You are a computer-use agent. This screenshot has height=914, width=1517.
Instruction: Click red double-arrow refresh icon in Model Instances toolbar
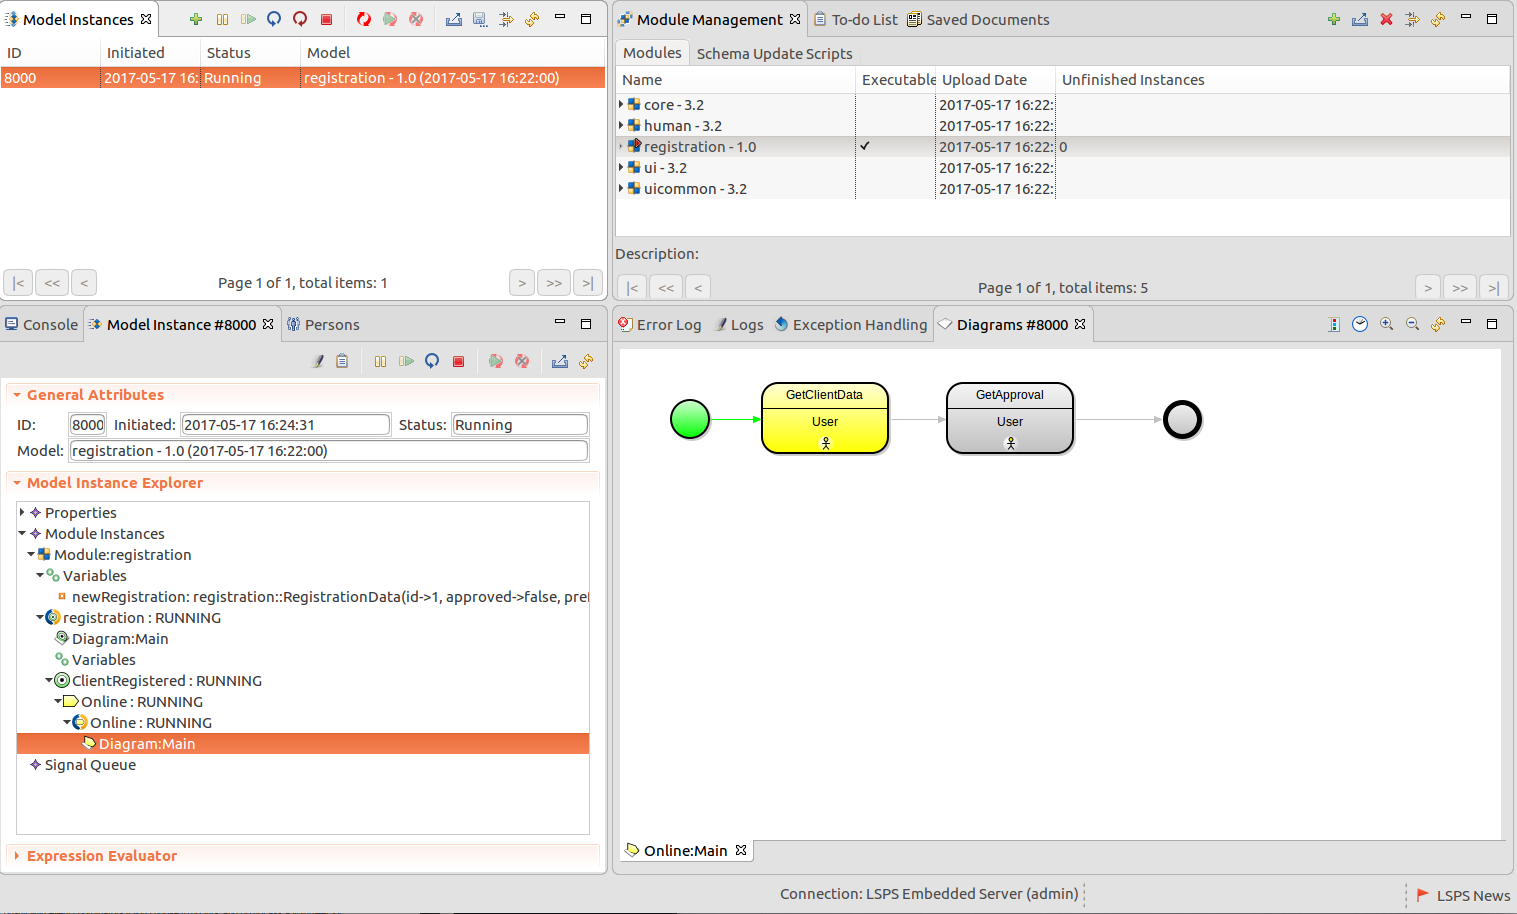[x=364, y=19]
